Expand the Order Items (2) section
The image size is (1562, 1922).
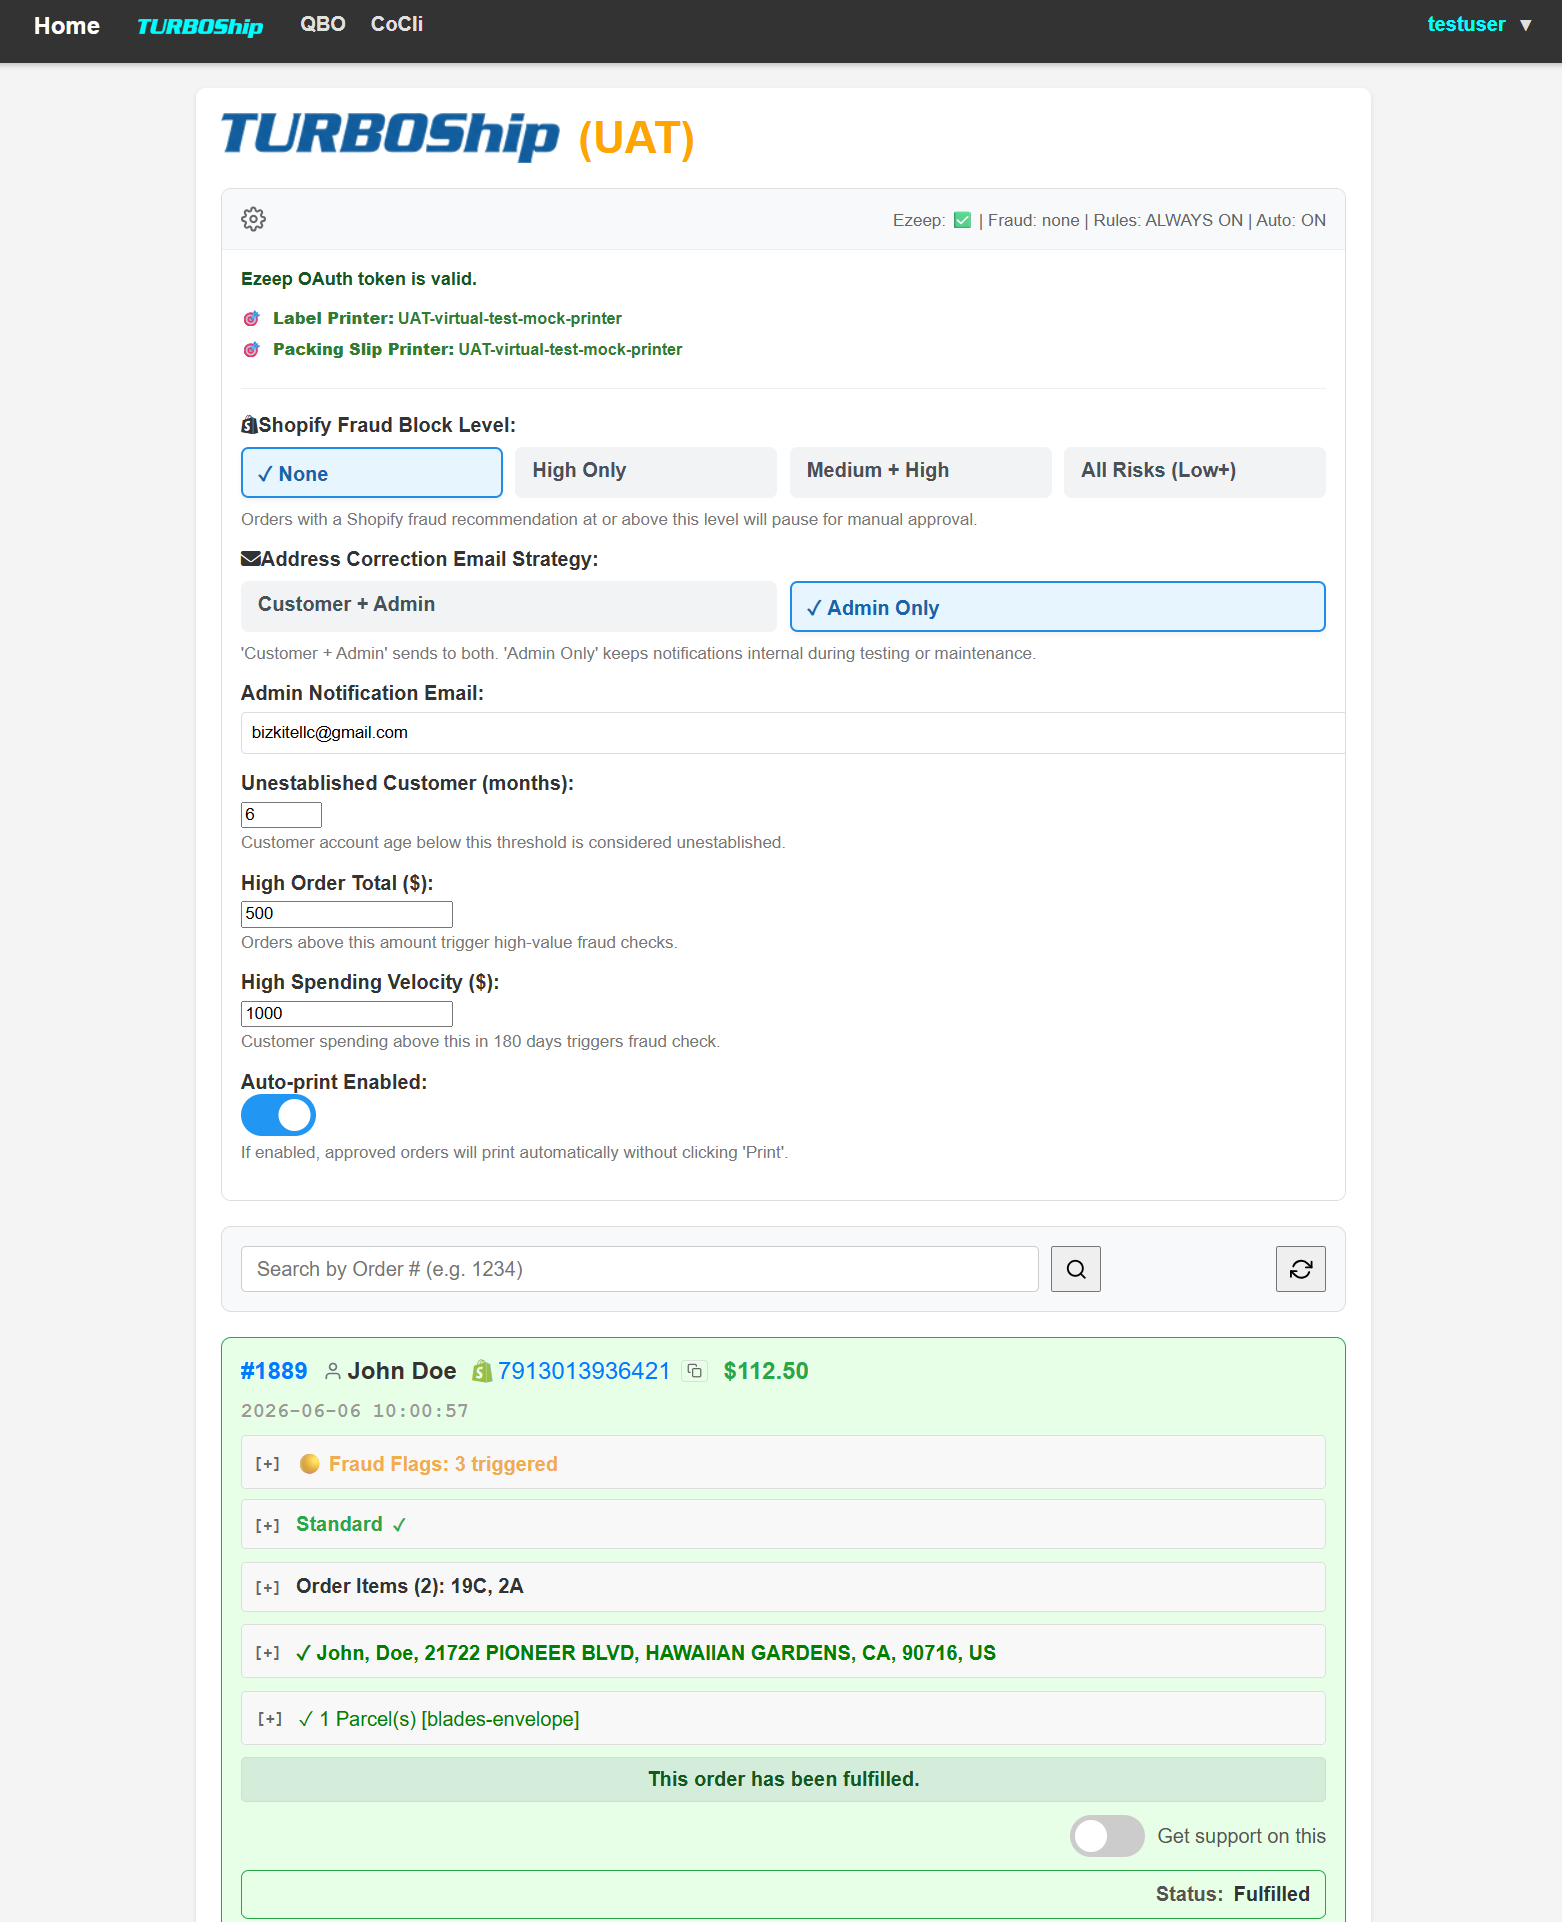tap(783, 1586)
